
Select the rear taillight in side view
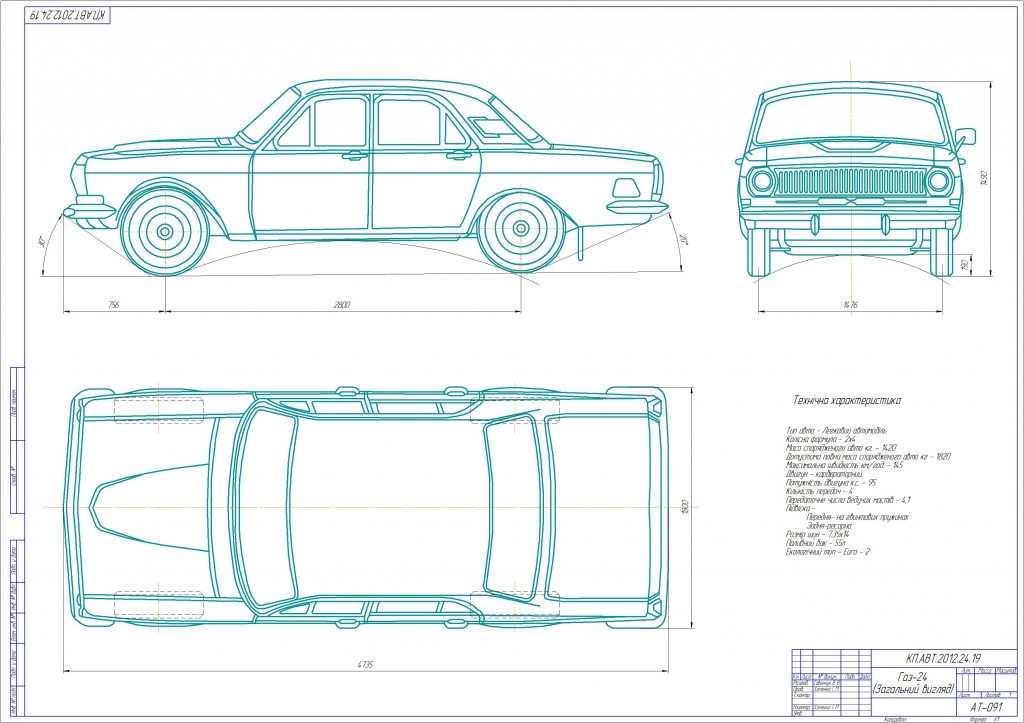tap(626, 188)
